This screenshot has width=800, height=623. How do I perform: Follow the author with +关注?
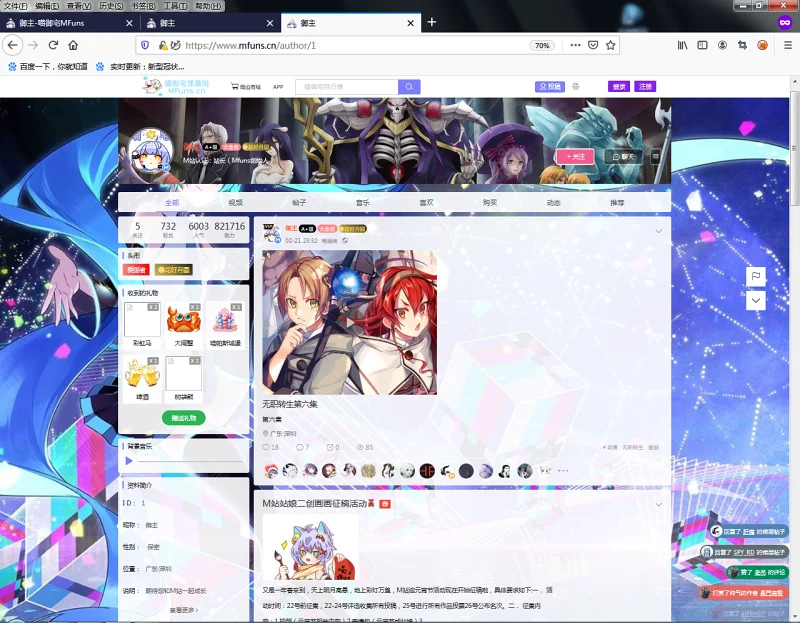[576, 157]
